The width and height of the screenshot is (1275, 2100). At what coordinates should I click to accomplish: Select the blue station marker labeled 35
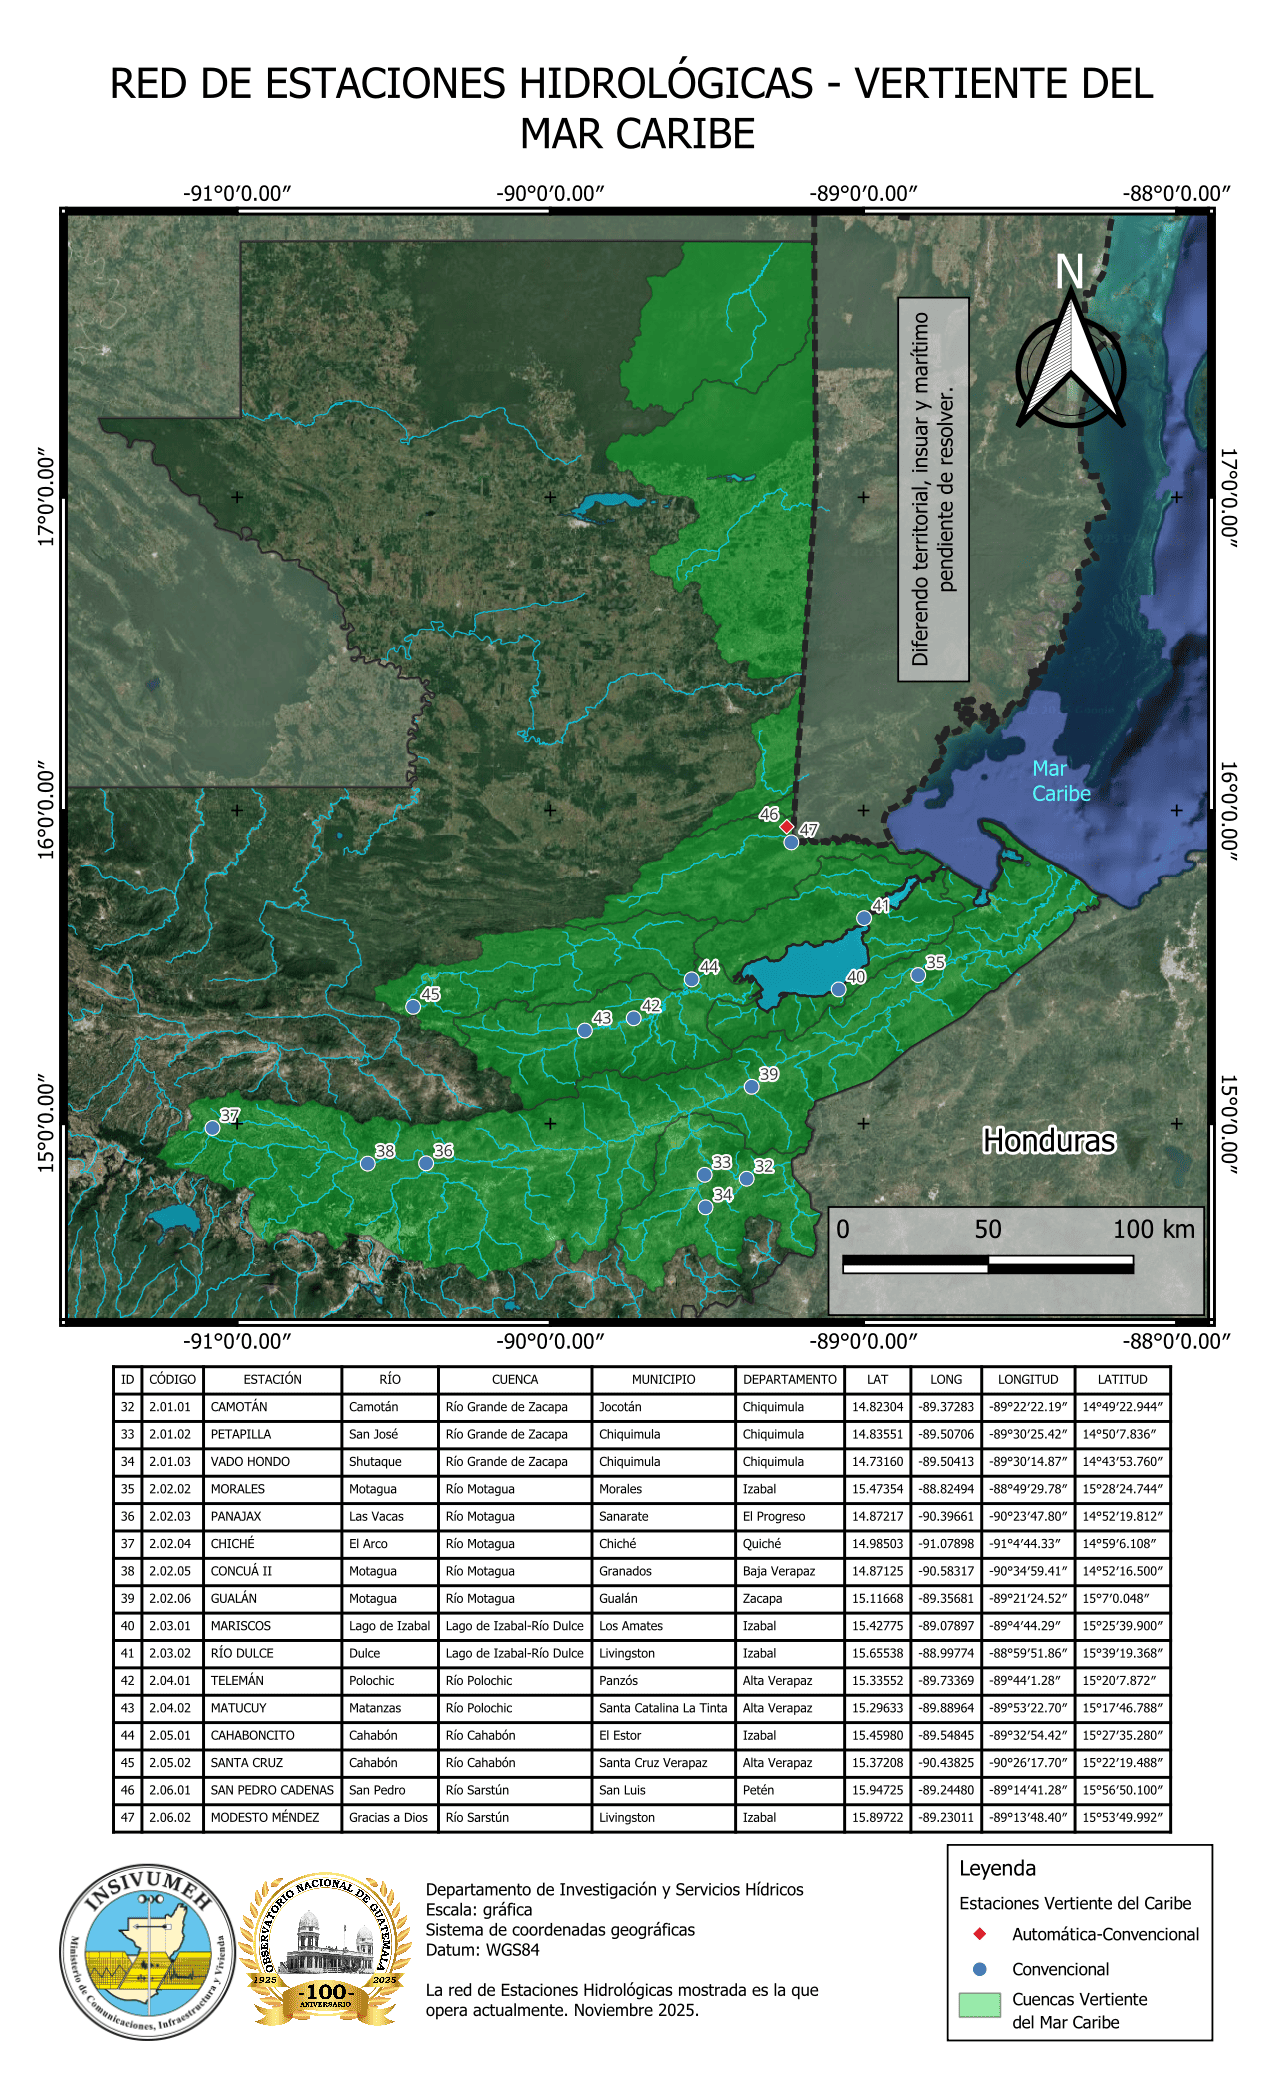[918, 975]
